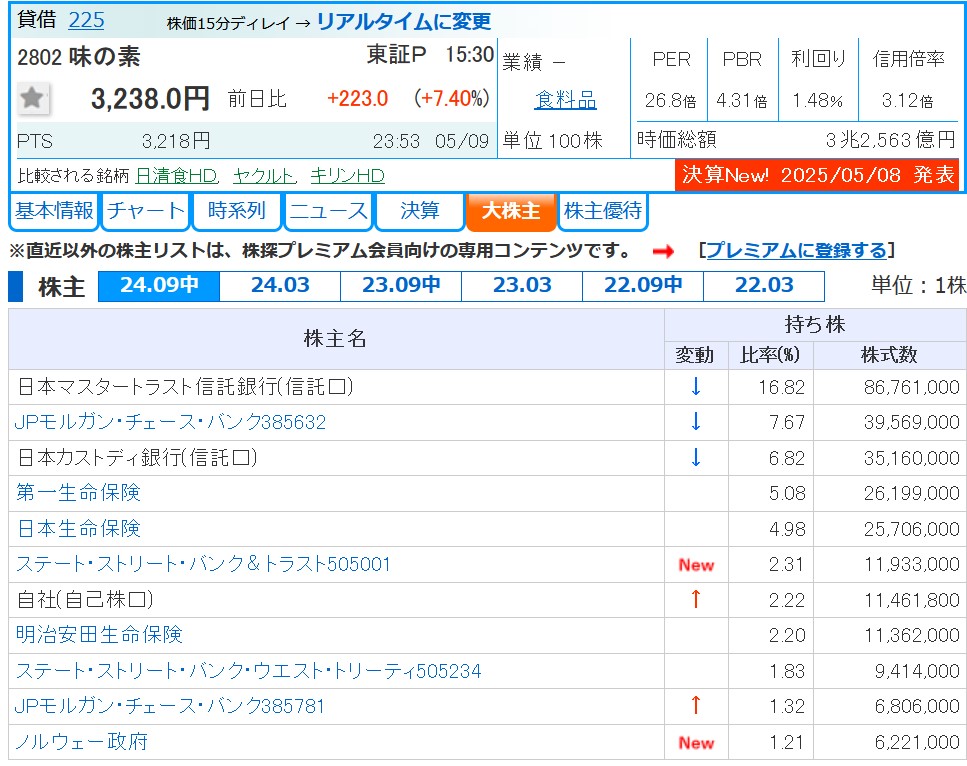The width and height of the screenshot is (967, 766).
Task: Switch to the 基本情報 tab
Action: pyautogui.click(x=54, y=211)
